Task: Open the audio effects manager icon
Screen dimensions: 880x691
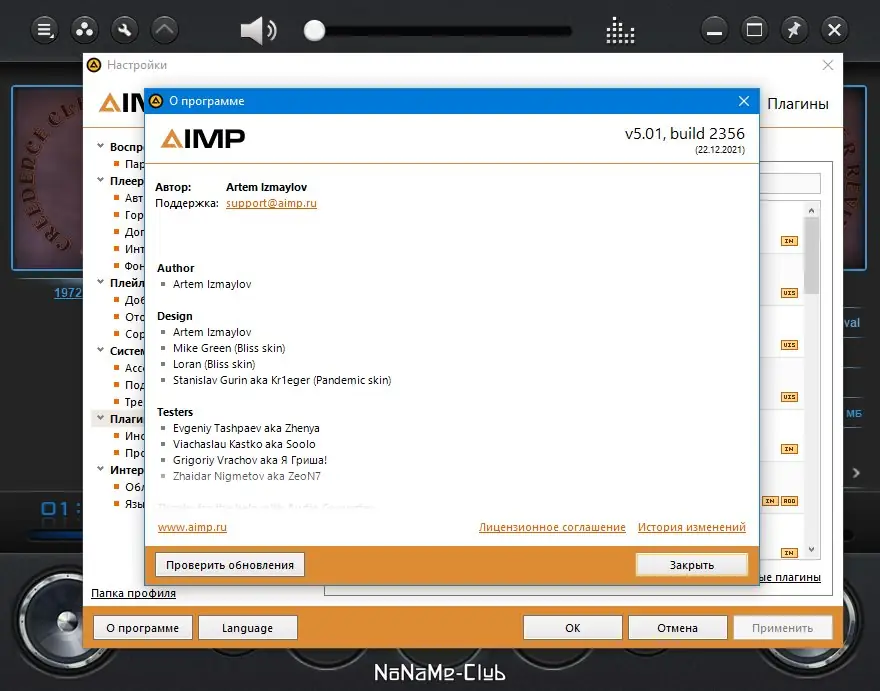Action: (84, 30)
